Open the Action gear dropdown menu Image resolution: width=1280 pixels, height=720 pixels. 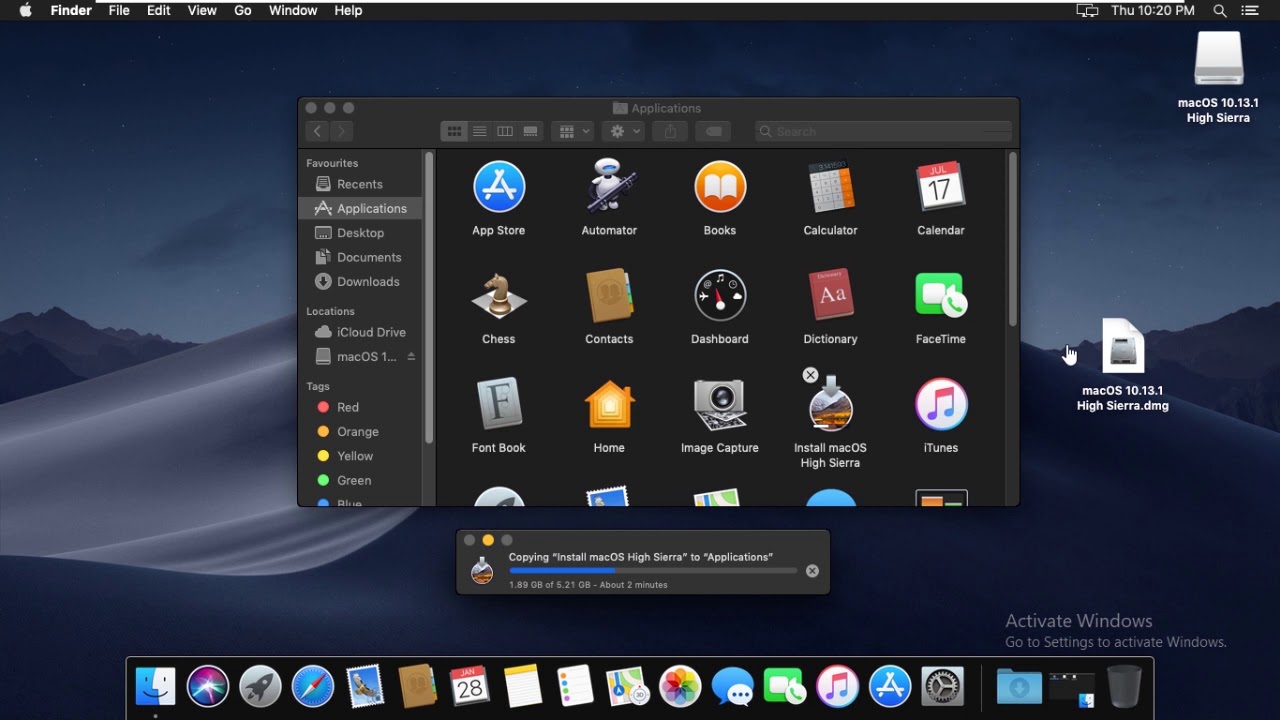coord(625,131)
